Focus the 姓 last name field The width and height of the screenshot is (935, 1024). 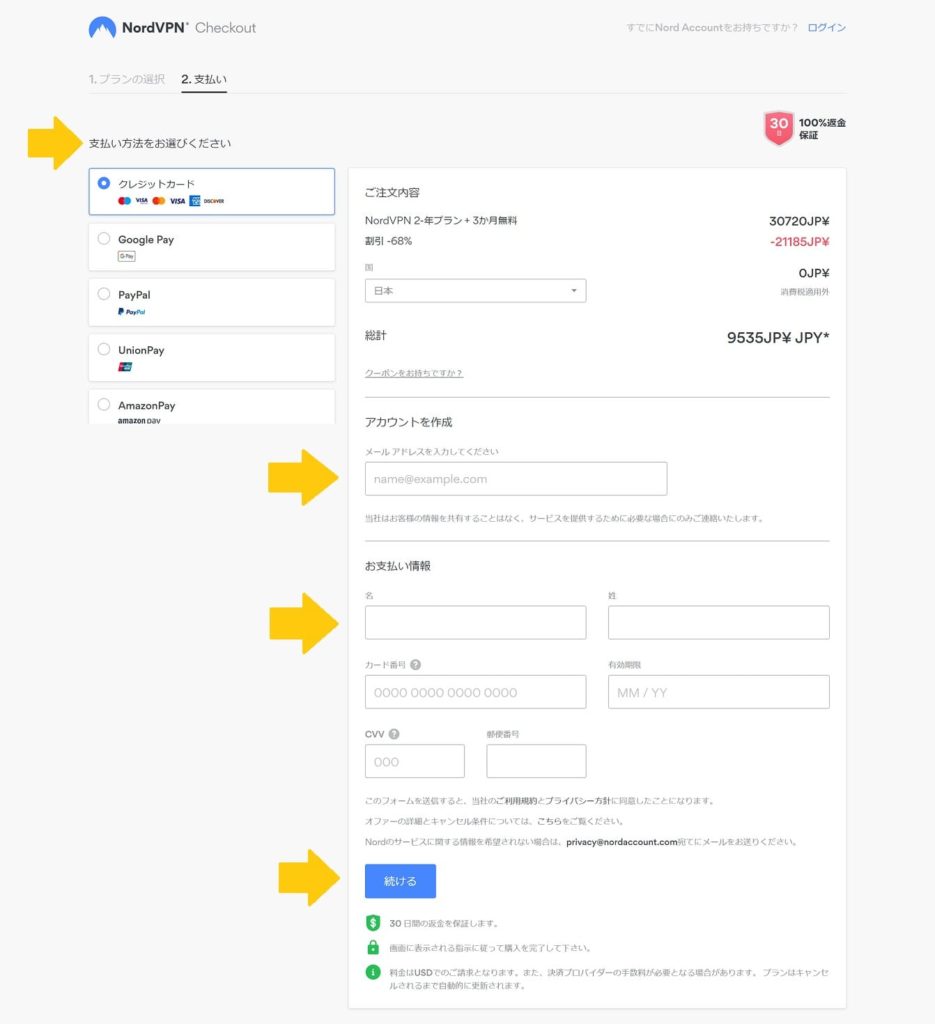[719, 622]
